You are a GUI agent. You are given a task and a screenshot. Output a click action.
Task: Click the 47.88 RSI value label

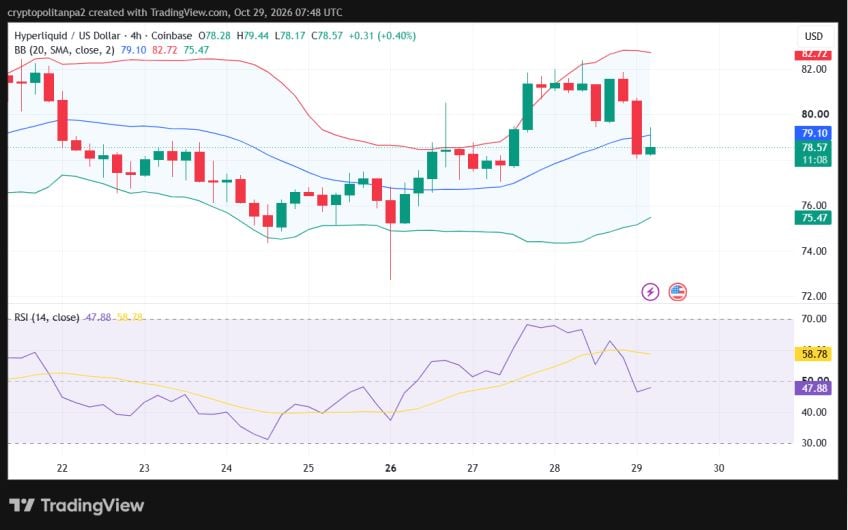click(x=813, y=388)
